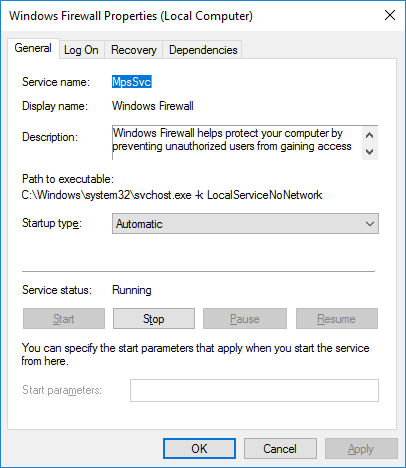Click the Startup type dropdown arrow
This screenshot has height=468, width=406.
tap(370, 224)
